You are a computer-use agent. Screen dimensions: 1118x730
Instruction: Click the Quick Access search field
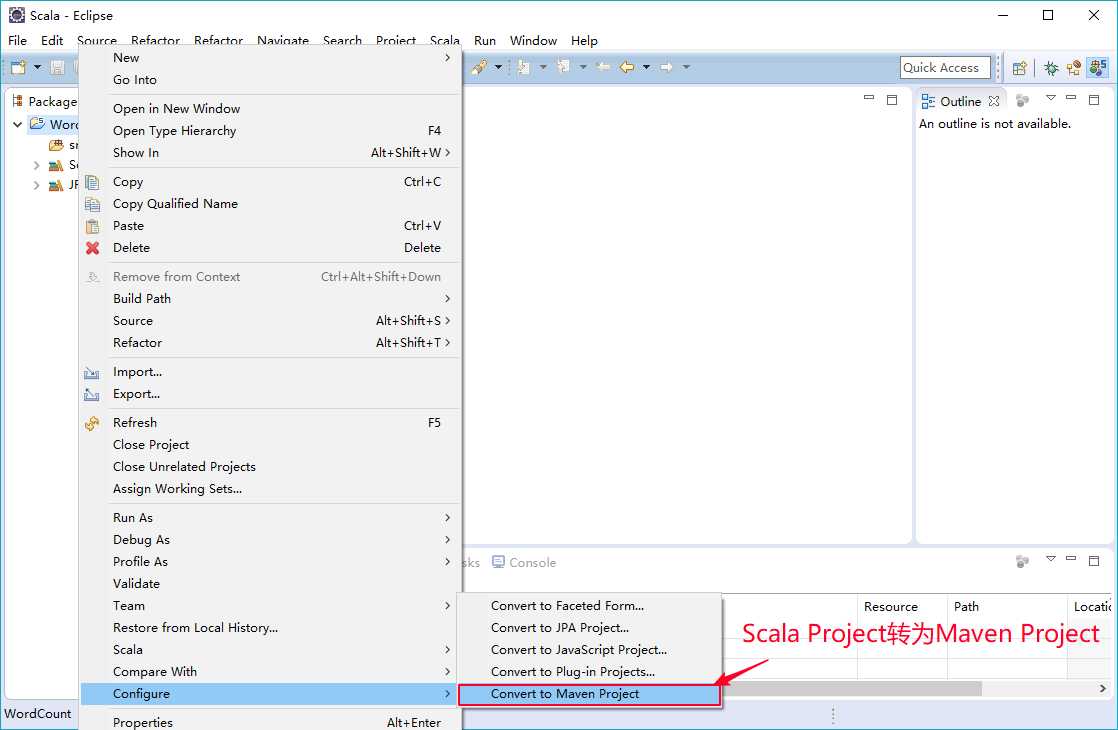(945, 68)
